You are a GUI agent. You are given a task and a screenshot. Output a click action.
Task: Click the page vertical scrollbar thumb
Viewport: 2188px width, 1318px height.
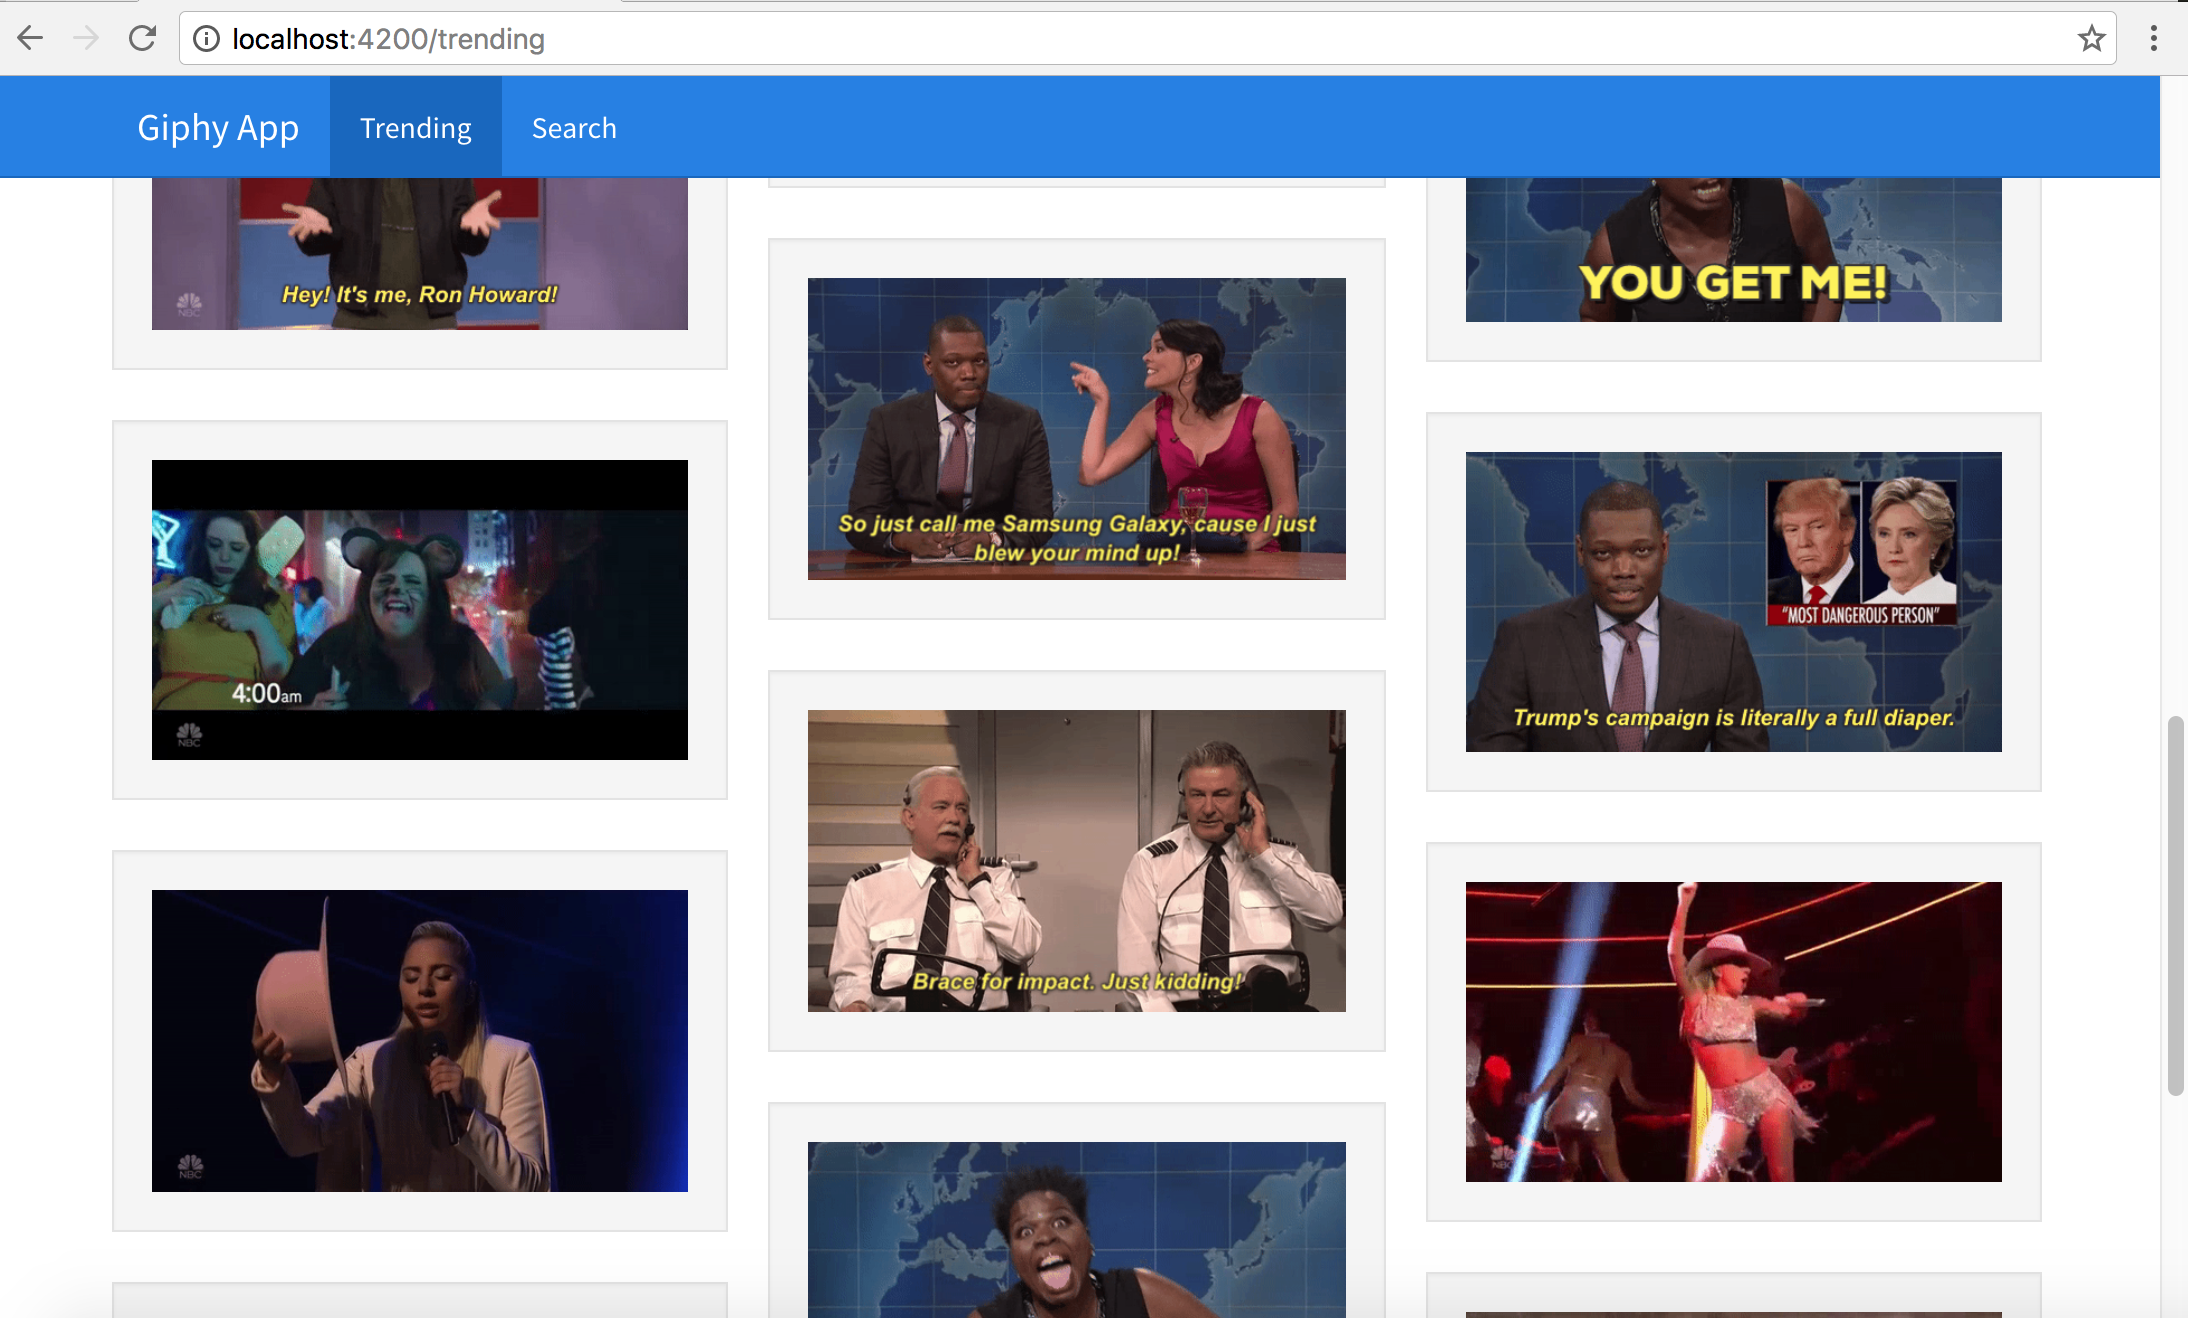coord(2175,906)
